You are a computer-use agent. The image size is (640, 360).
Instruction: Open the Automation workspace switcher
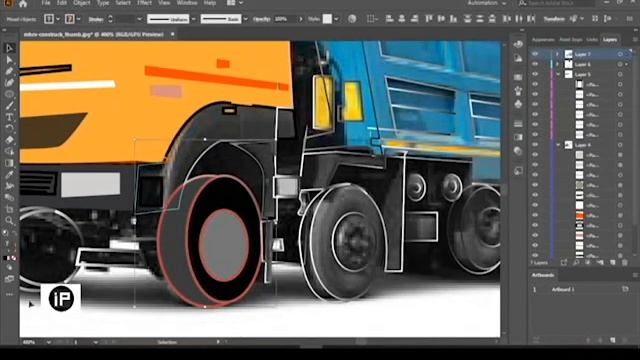(487, 3)
